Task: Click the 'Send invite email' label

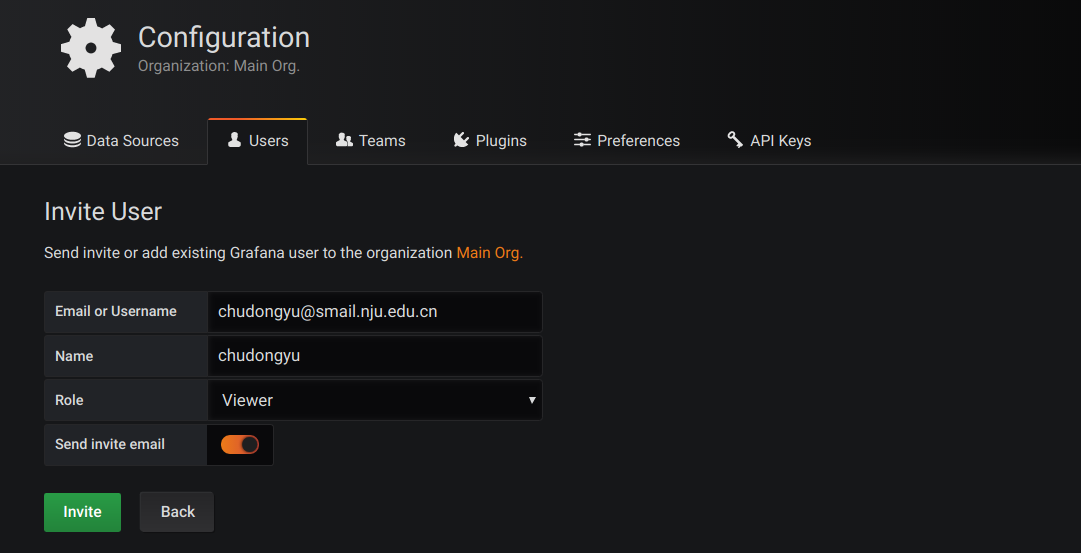Action: click(110, 445)
